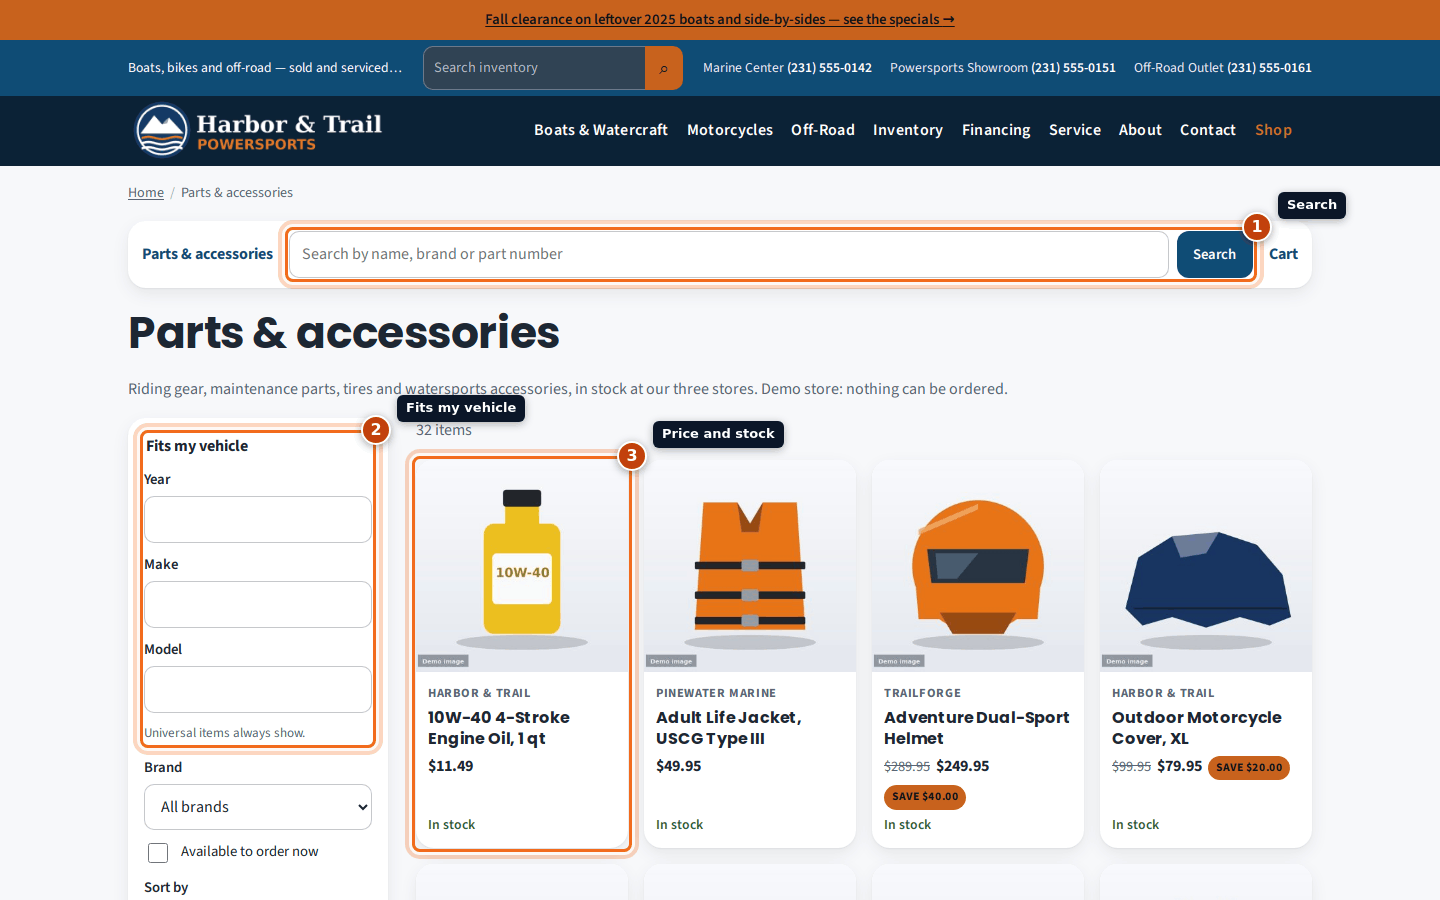Select the Shop nav item
The image size is (1440, 900).
click(x=1273, y=130)
